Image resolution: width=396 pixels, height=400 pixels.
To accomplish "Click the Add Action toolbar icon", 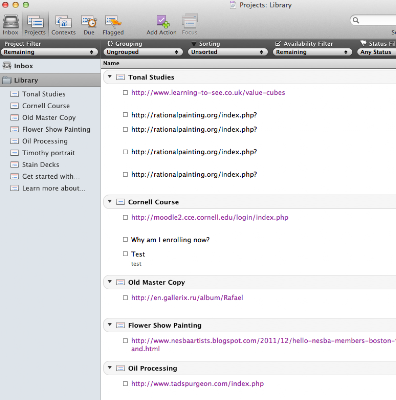I will 161,25.
